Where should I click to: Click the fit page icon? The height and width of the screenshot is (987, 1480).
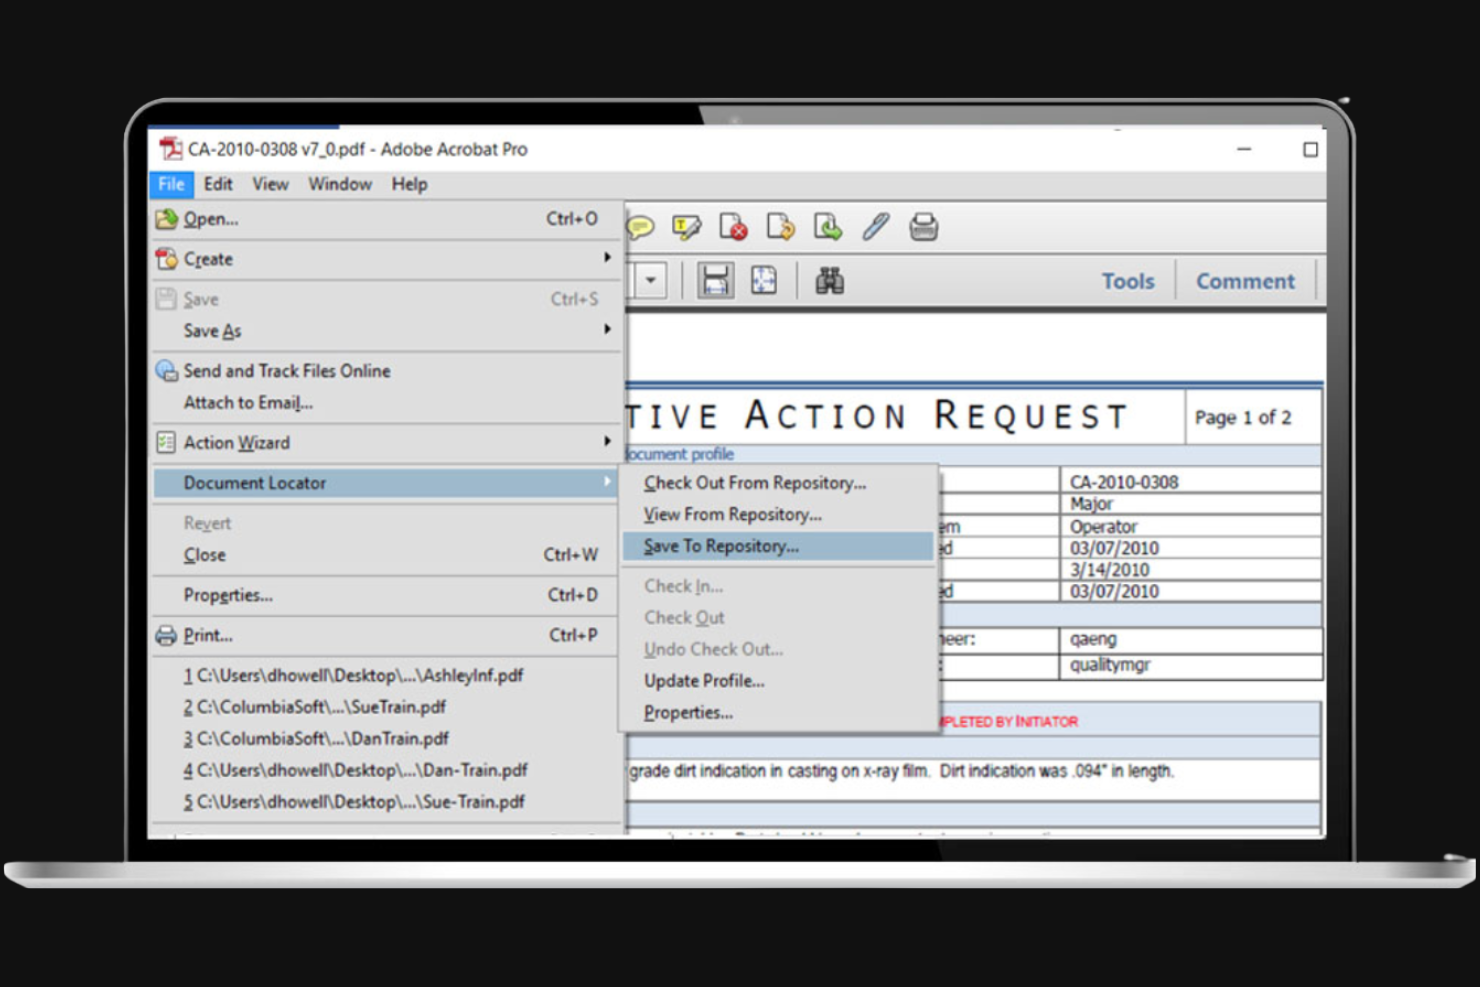click(764, 280)
